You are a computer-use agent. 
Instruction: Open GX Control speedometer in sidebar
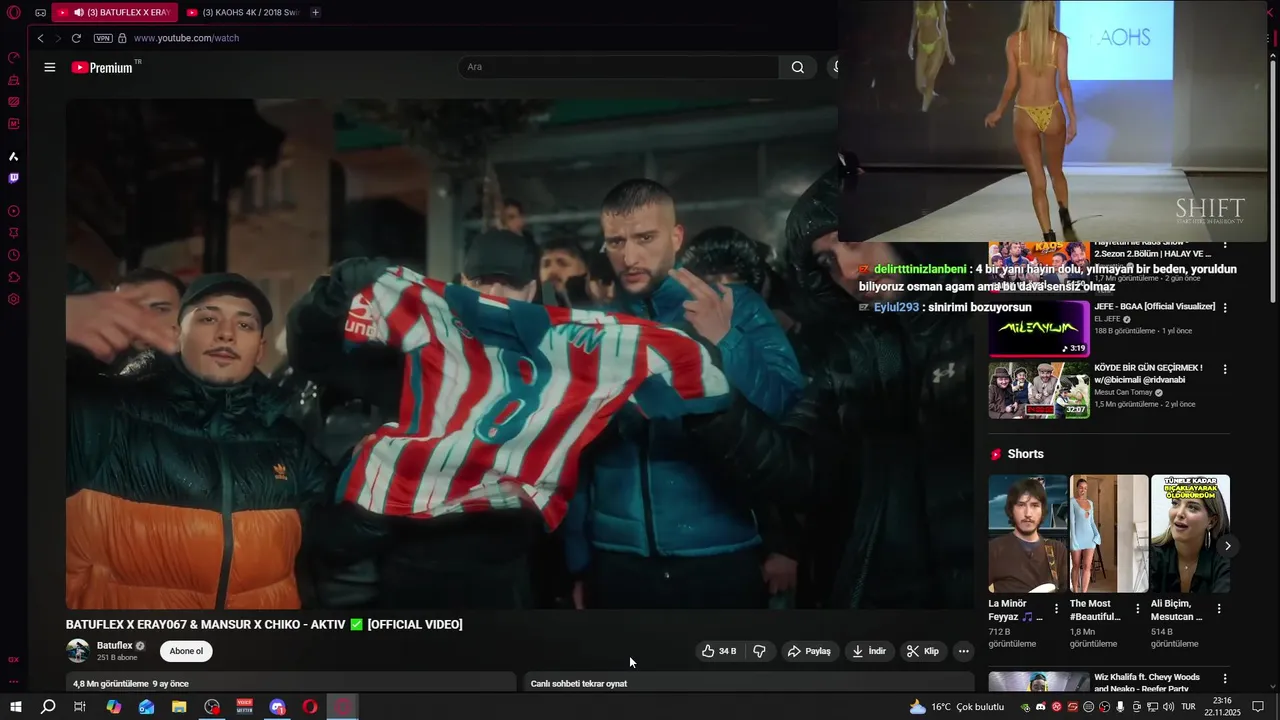(x=14, y=57)
